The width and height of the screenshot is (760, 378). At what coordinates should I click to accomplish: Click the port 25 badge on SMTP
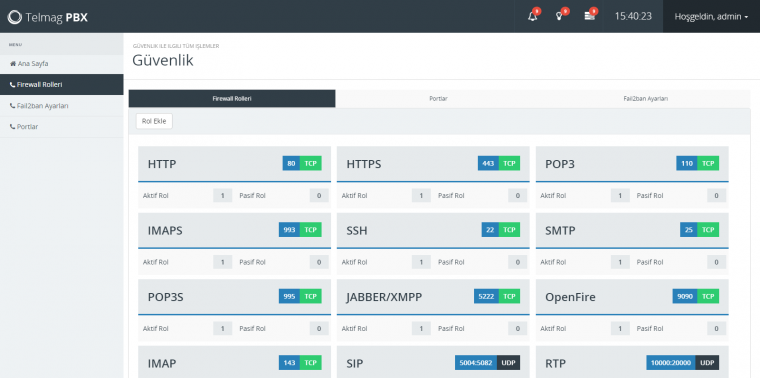[x=689, y=230]
